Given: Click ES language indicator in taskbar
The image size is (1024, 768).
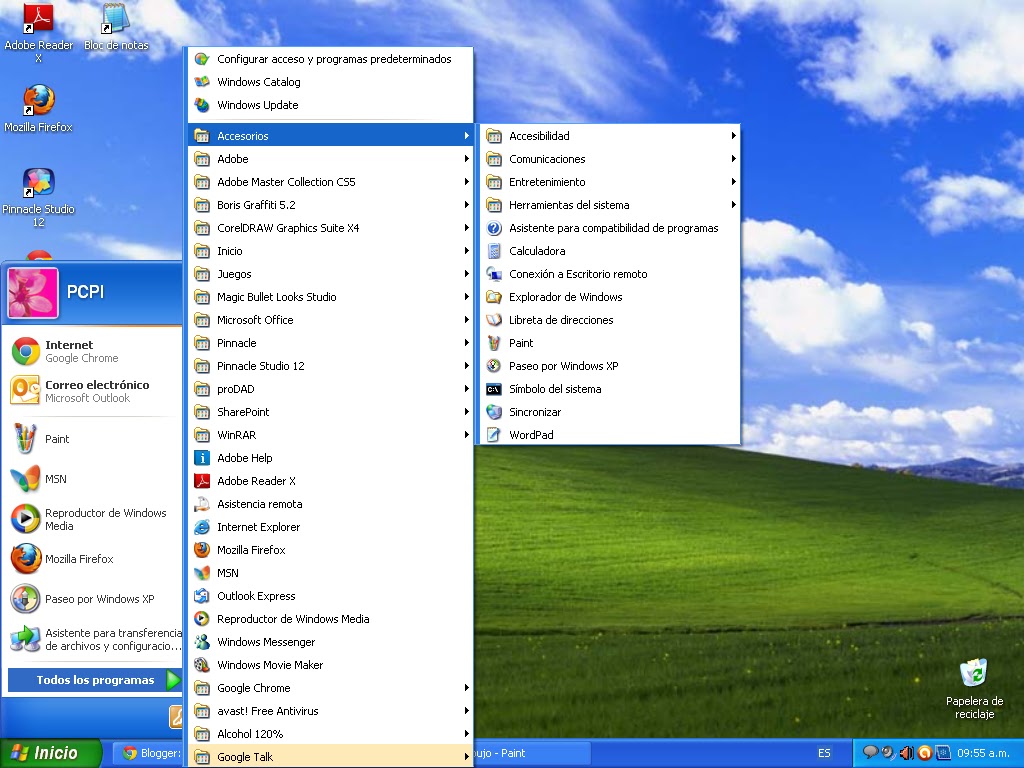Looking at the screenshot, I should point(824,753).
